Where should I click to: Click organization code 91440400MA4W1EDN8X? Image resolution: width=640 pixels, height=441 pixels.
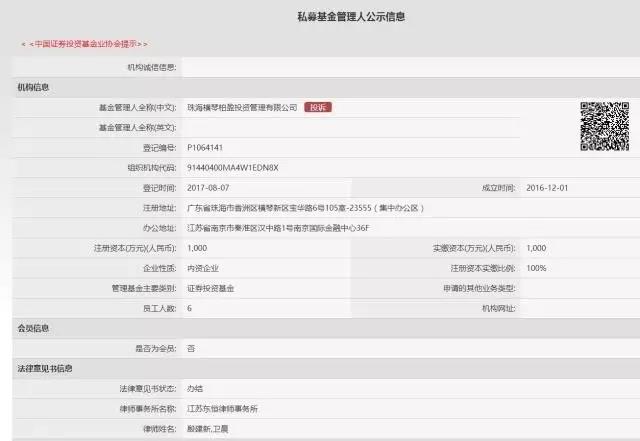(x=233, y=167)
